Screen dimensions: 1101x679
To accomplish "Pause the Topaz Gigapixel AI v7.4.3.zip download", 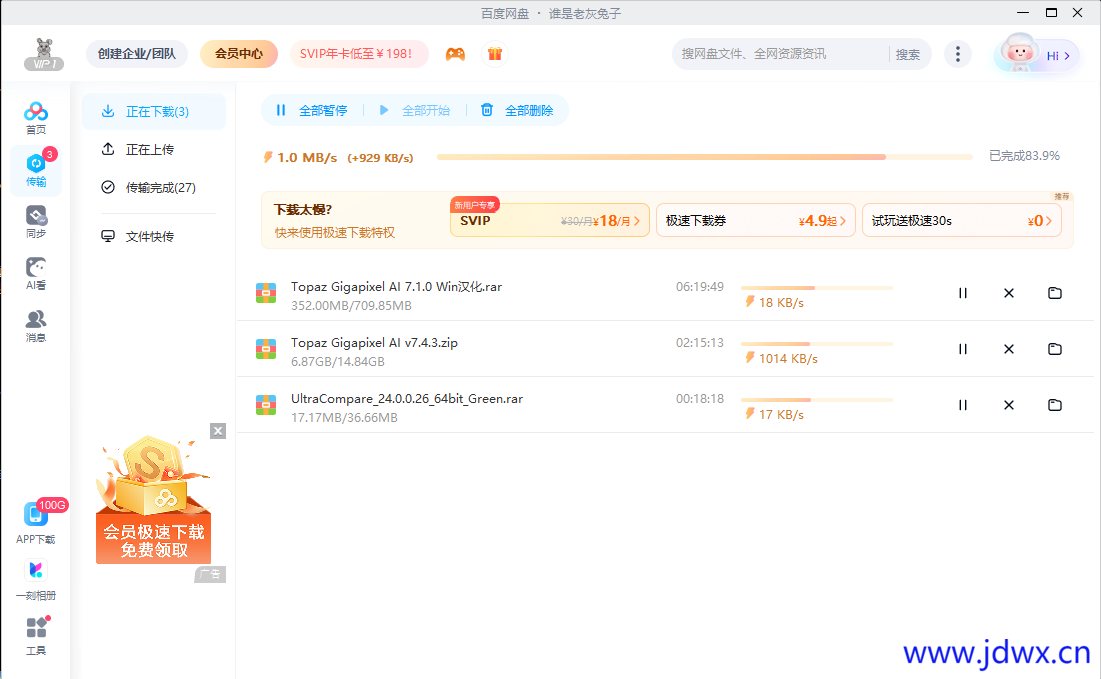I will pos(963,349).
